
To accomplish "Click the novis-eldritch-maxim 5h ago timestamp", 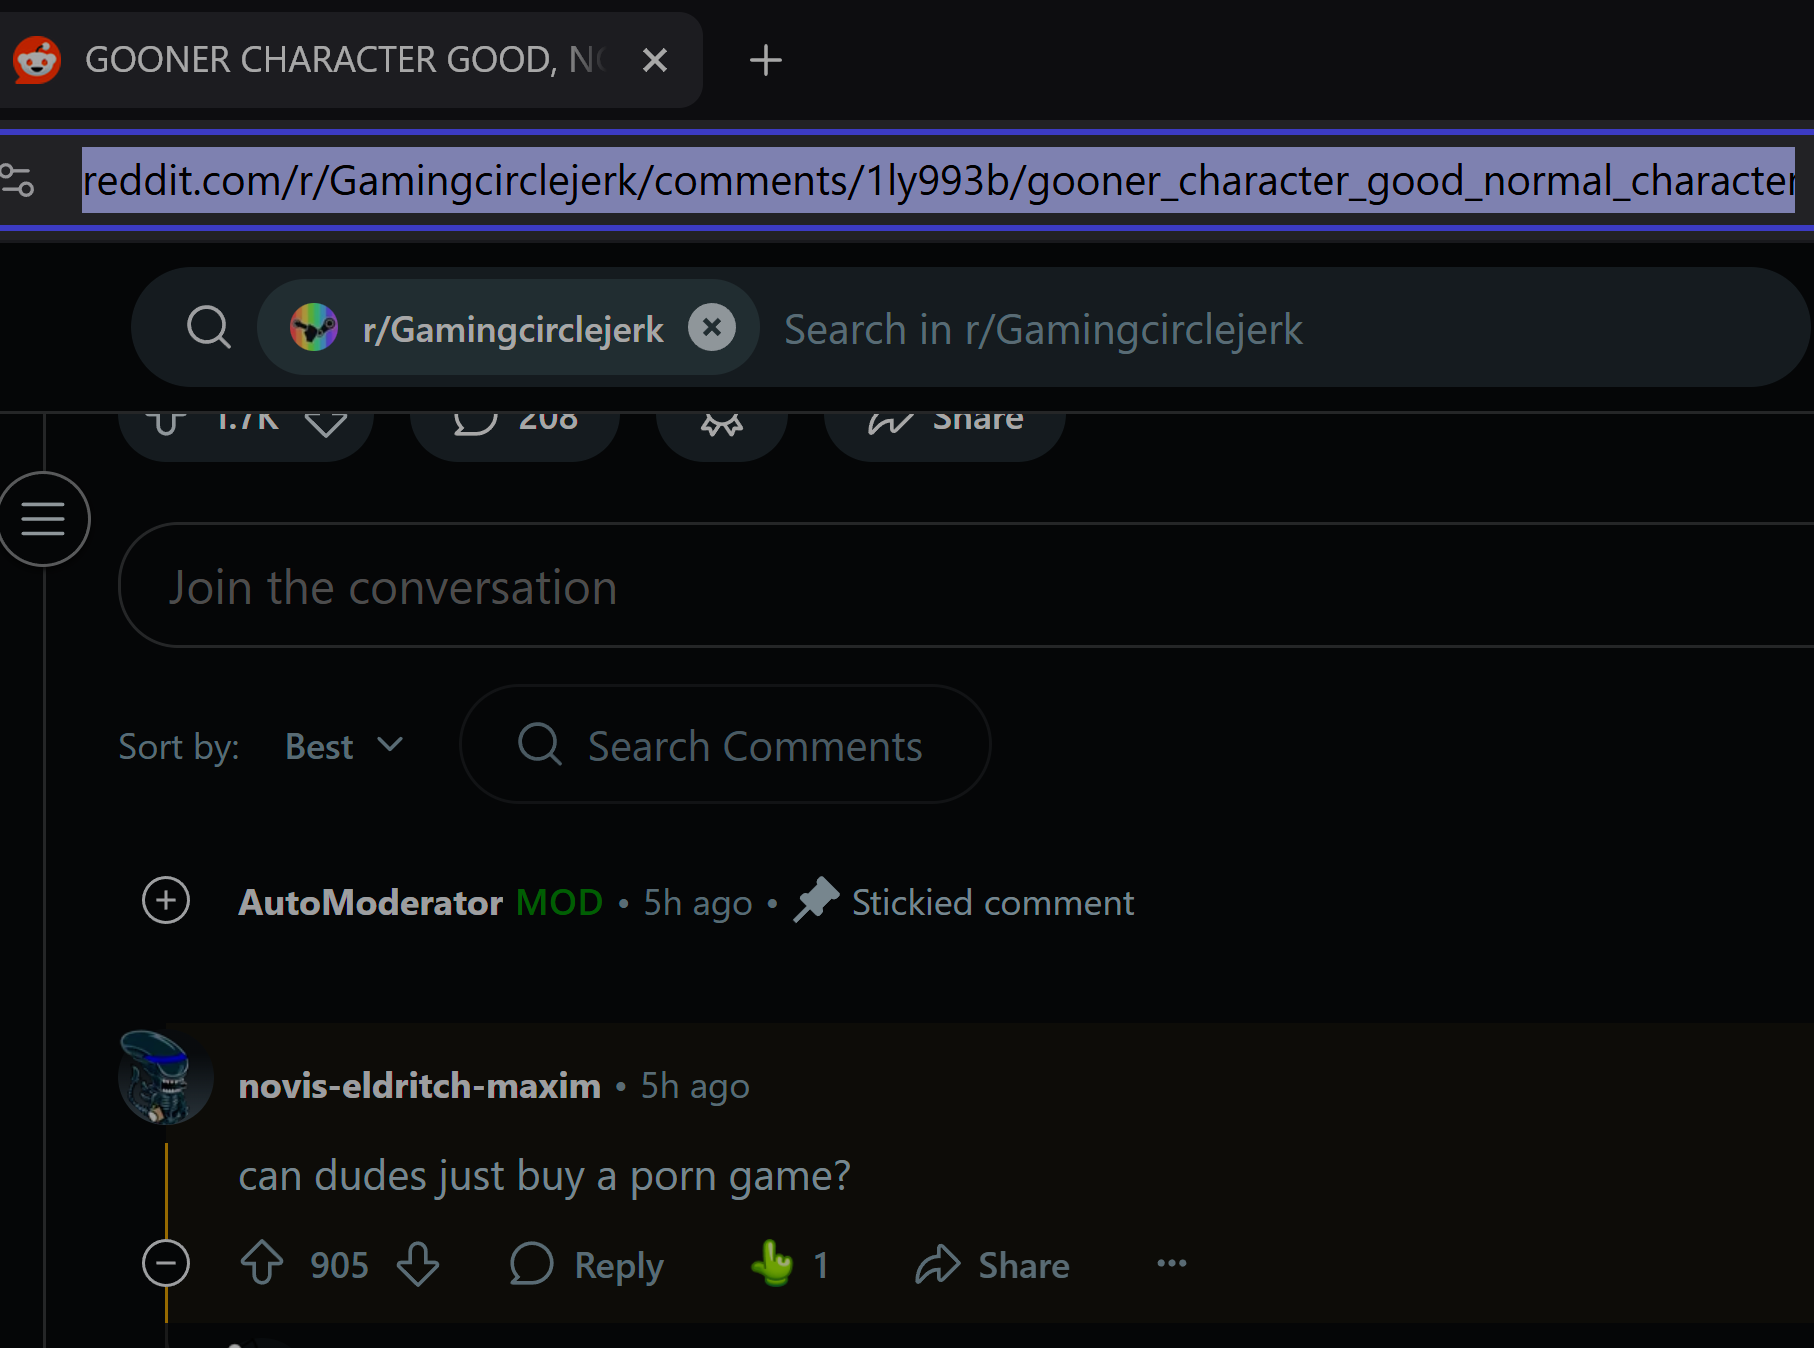I will [x=695, y=1086].
